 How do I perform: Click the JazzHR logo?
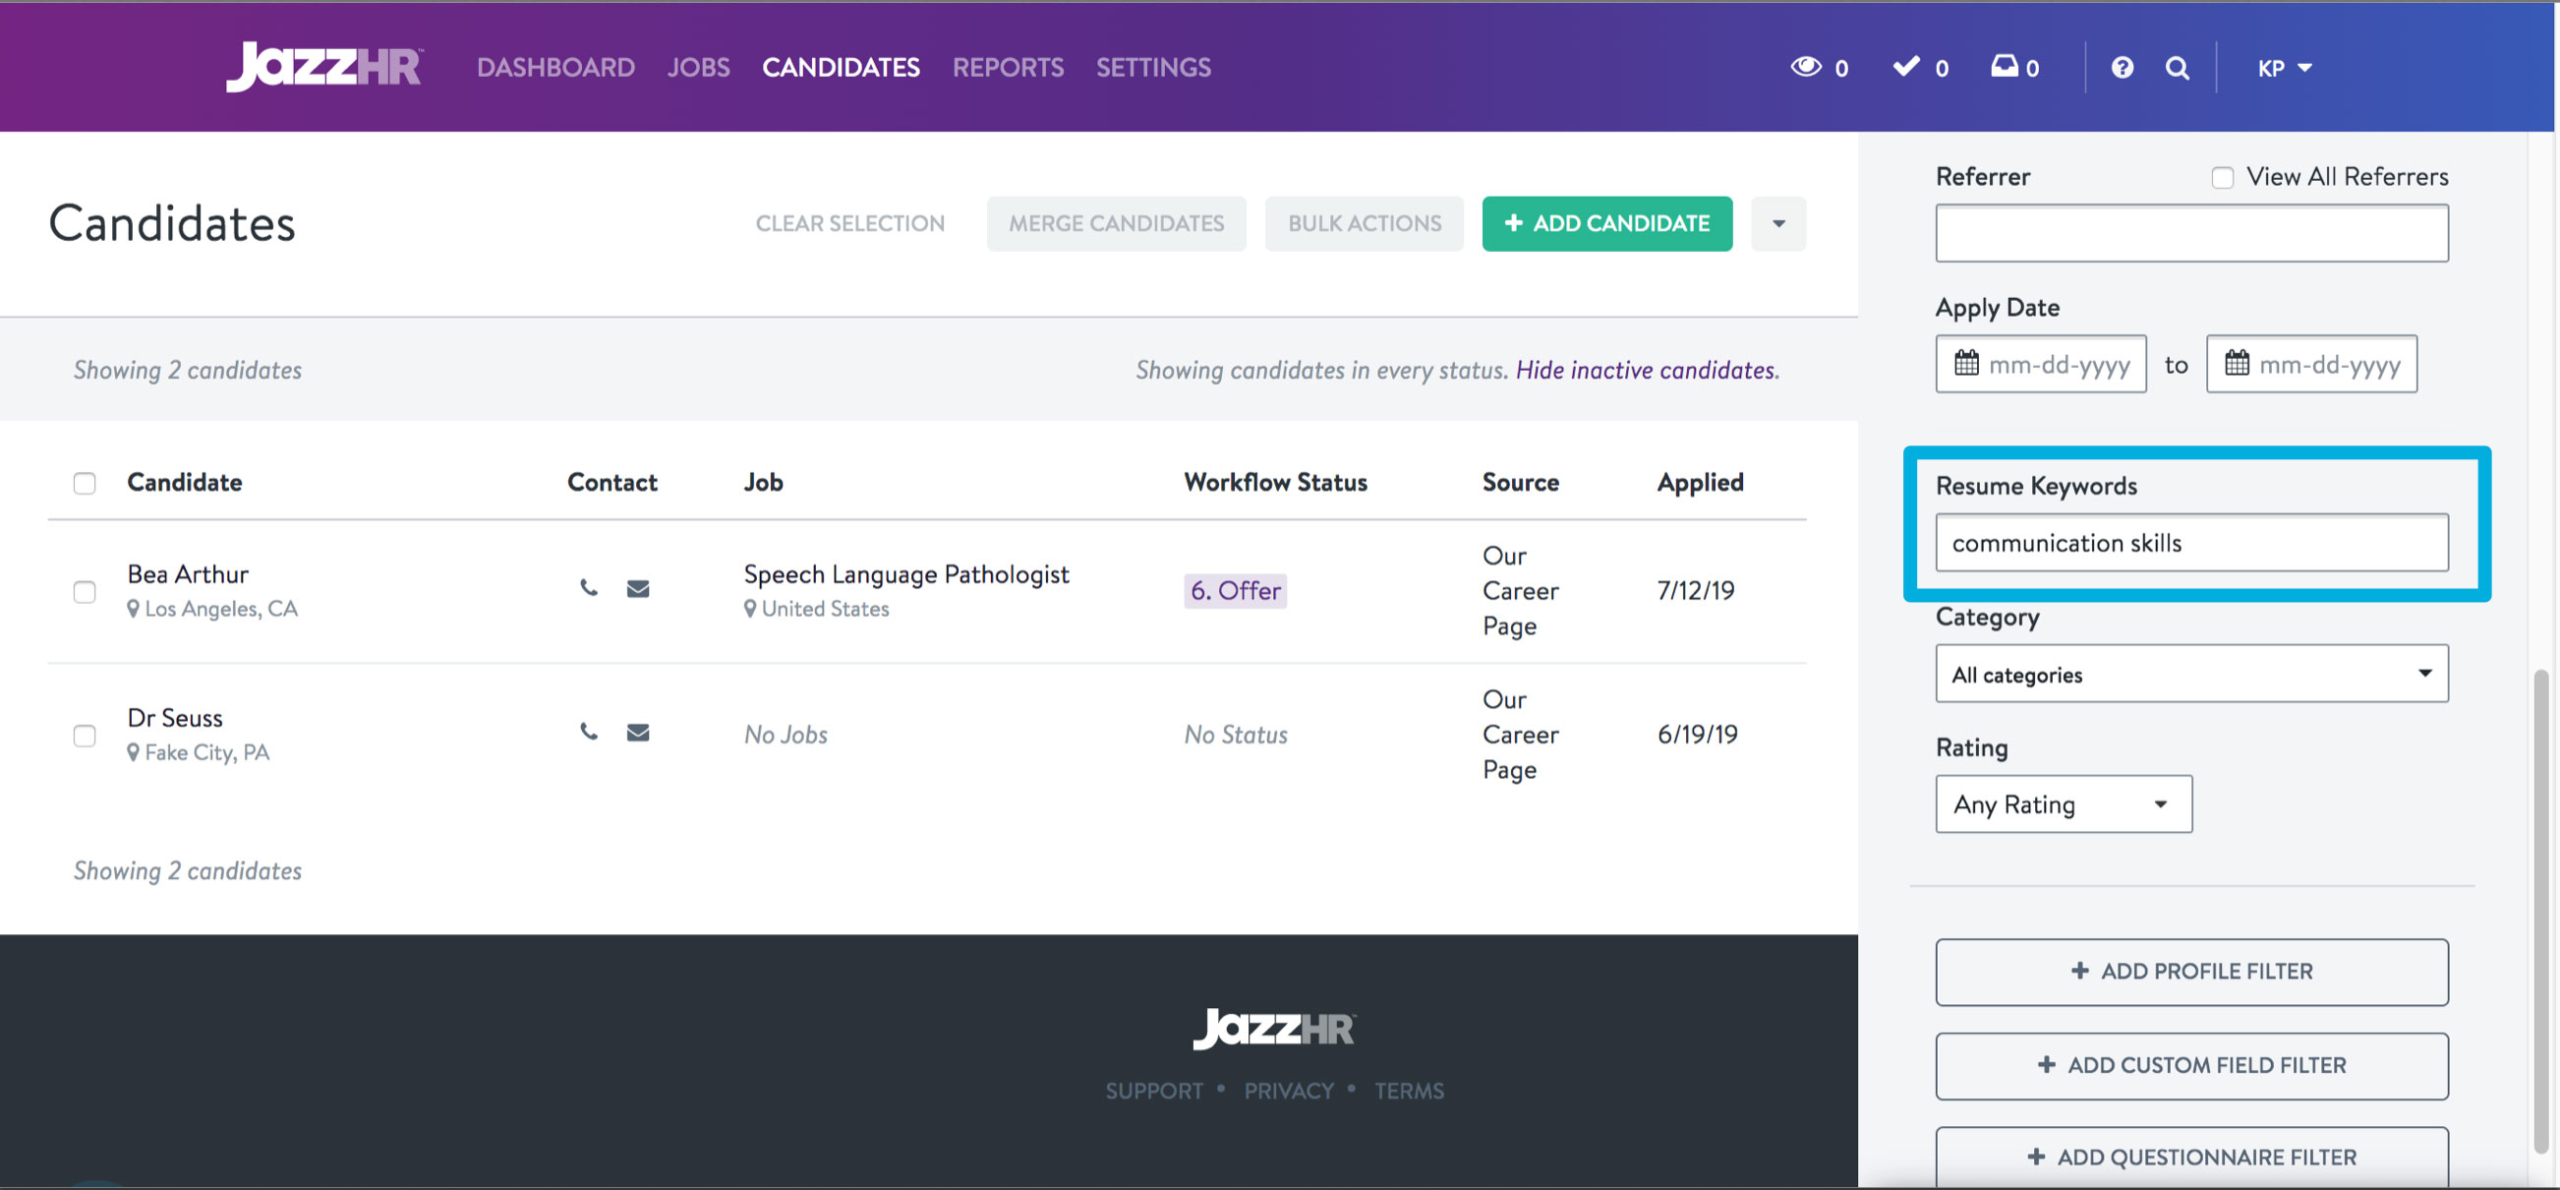(323, 67)
